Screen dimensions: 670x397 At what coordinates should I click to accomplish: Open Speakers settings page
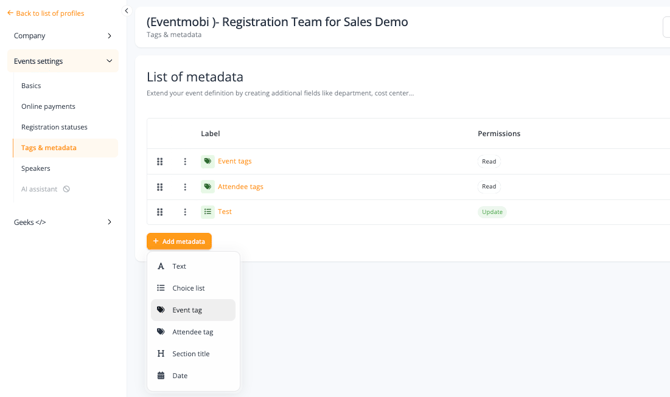point(36,168)
